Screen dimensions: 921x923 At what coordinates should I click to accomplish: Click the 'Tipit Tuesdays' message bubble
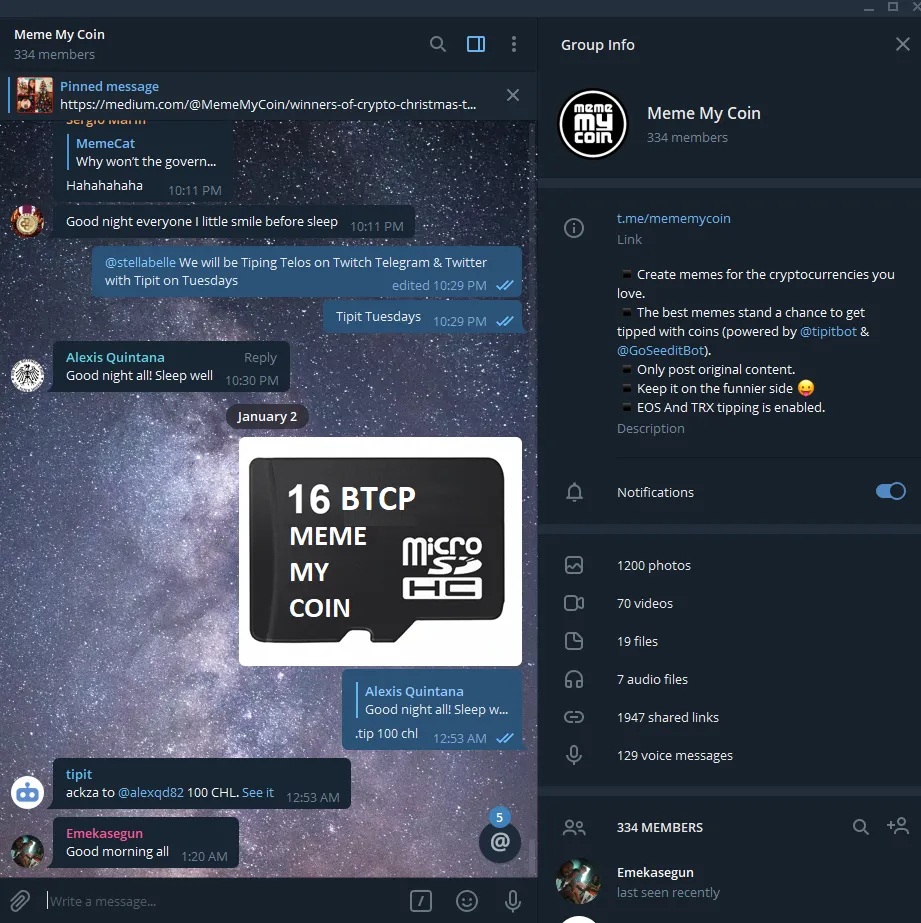(x=423, y=317)
